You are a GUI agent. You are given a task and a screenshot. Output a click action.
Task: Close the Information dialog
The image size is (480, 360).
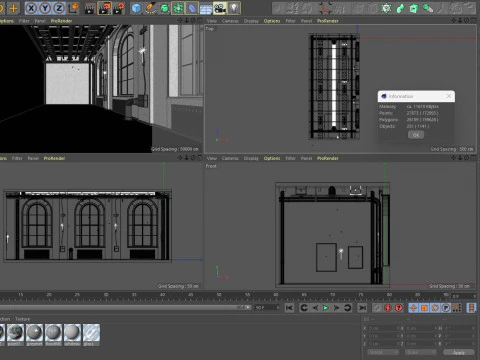449,96
